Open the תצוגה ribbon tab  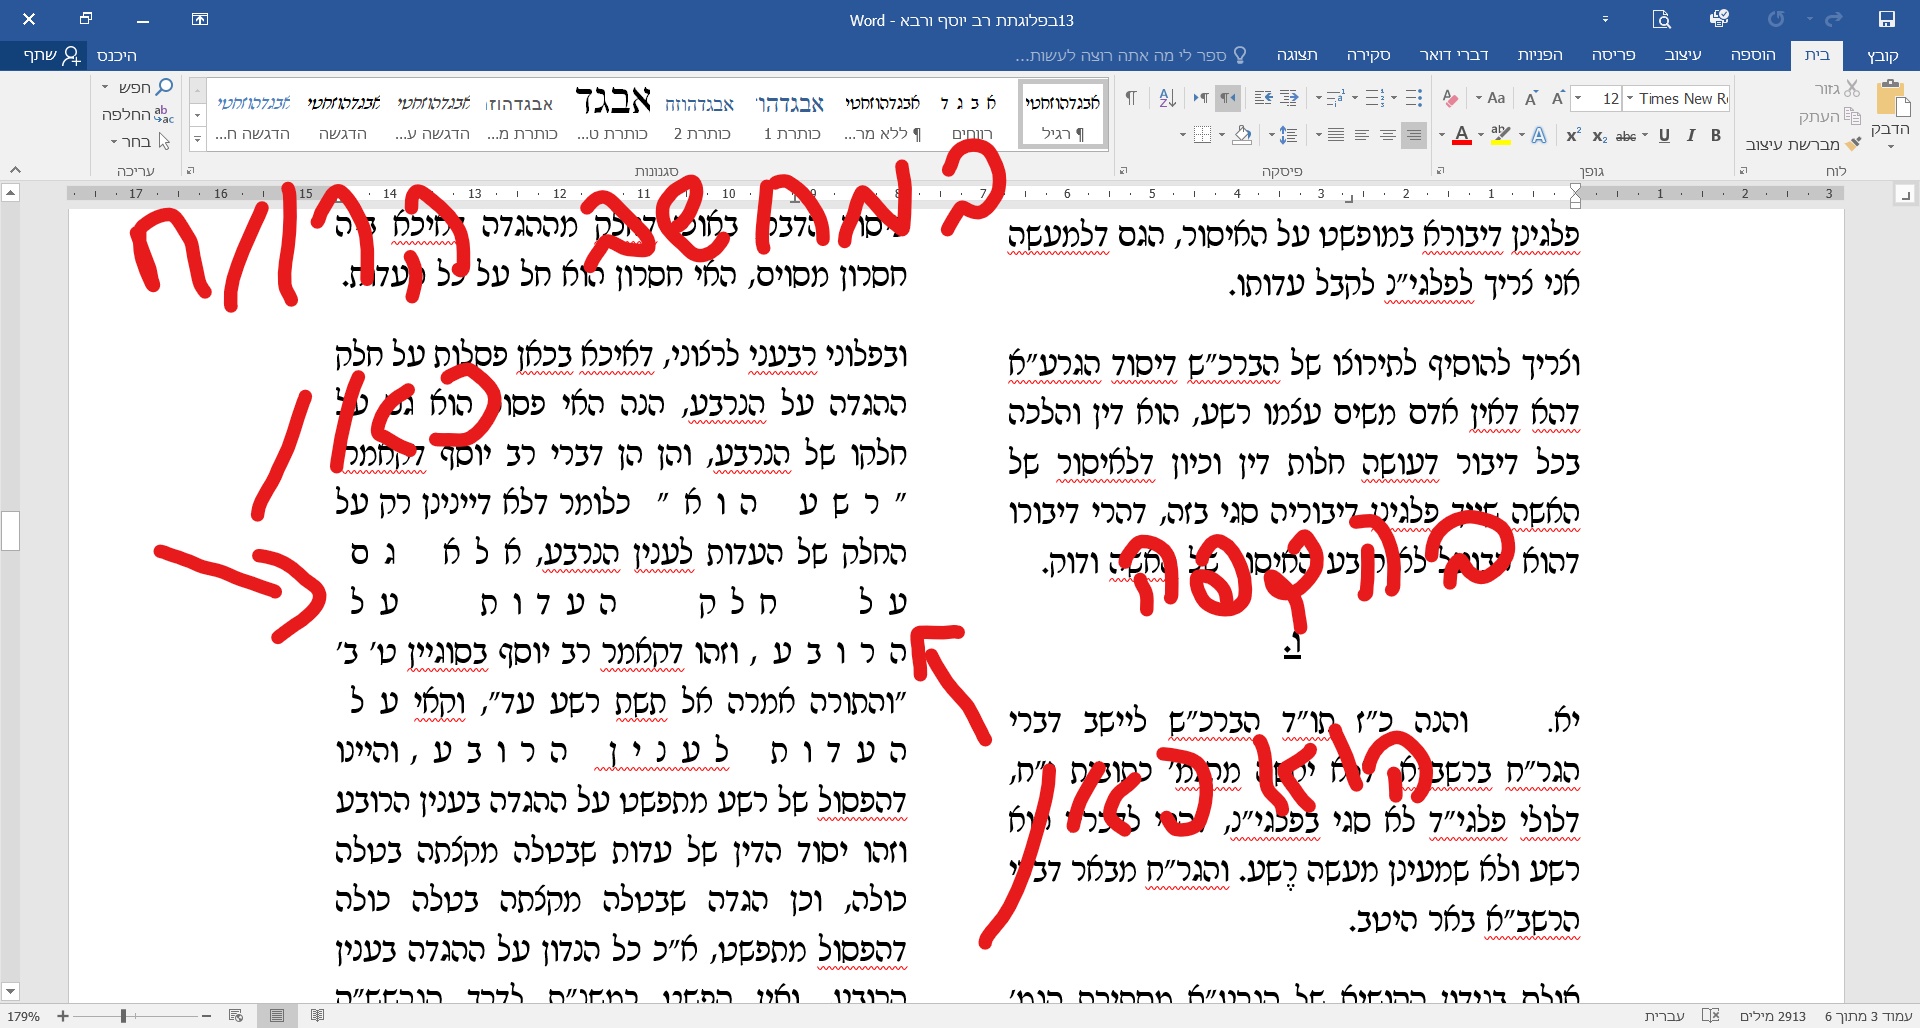point(1298,55)
